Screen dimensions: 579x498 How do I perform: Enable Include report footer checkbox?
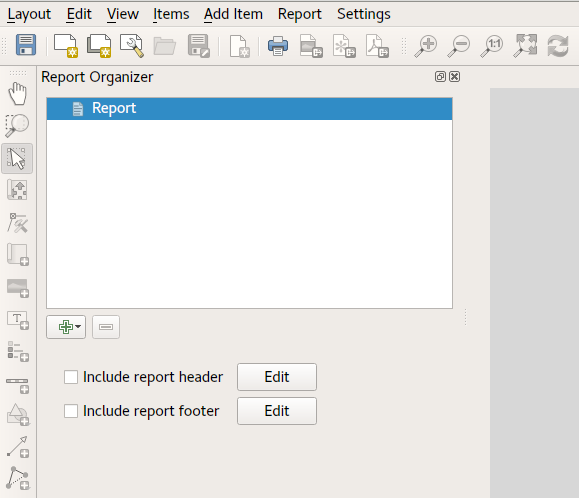click(x=71, y=411)
